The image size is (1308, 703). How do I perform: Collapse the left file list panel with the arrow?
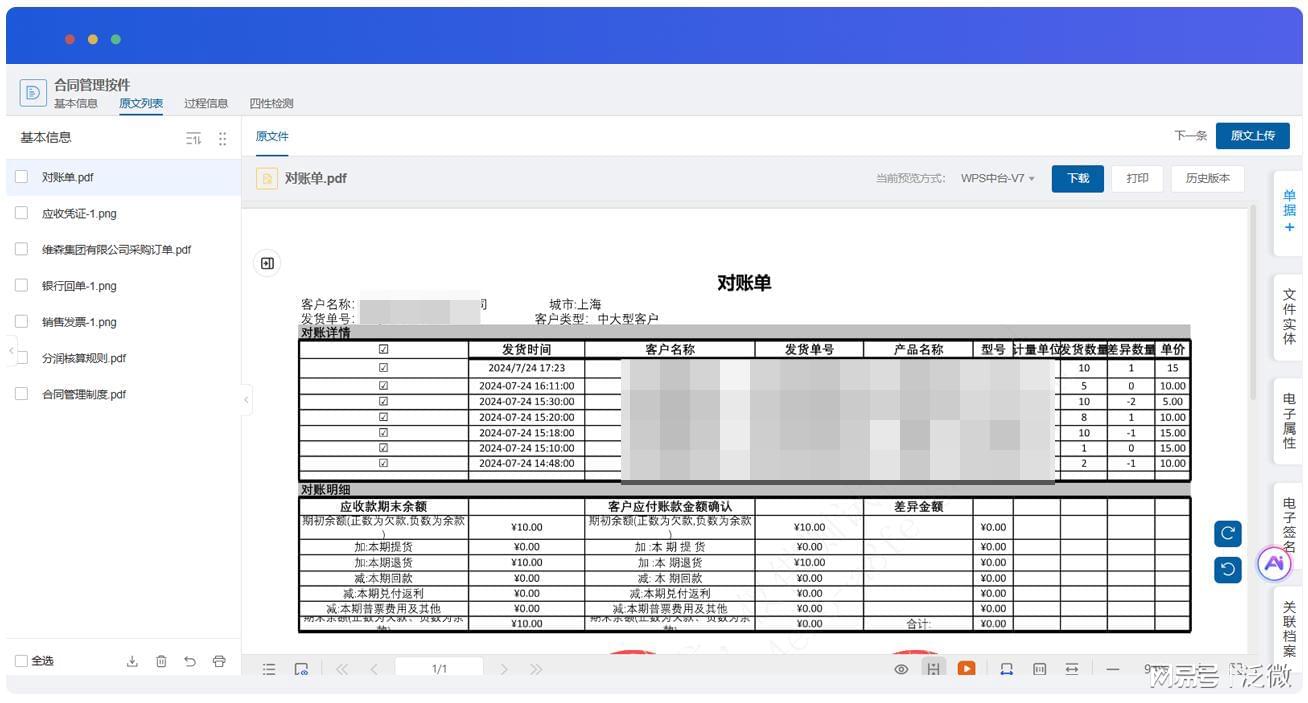click(246, 400)
